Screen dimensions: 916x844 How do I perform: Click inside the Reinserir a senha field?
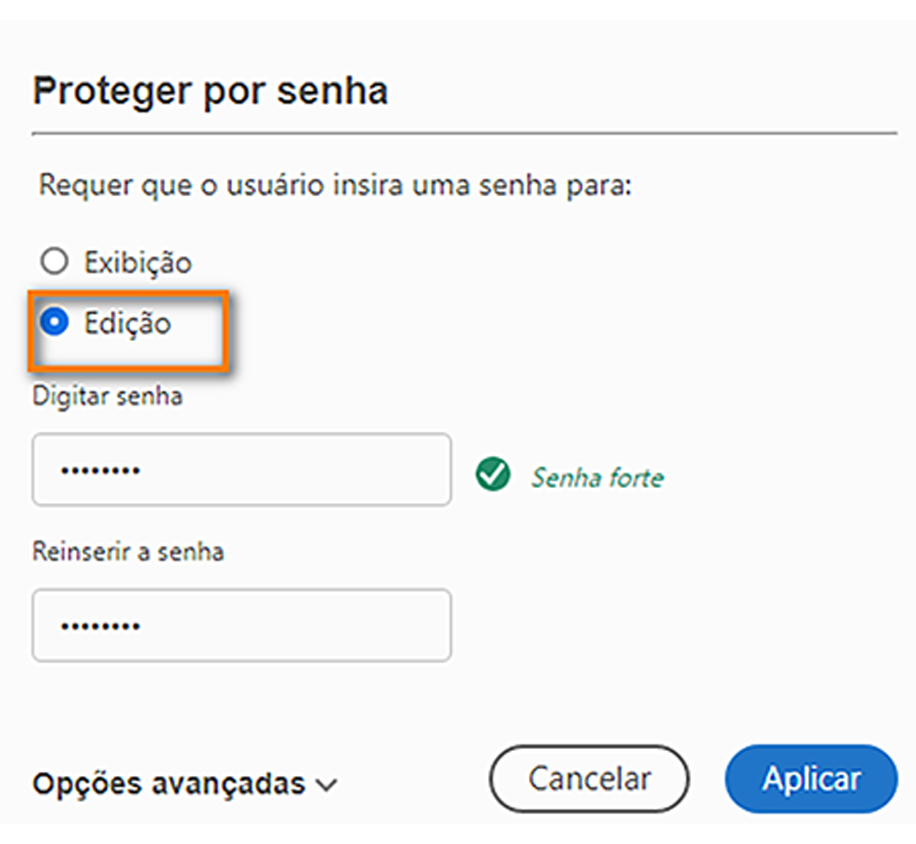(x=240, y=626)
